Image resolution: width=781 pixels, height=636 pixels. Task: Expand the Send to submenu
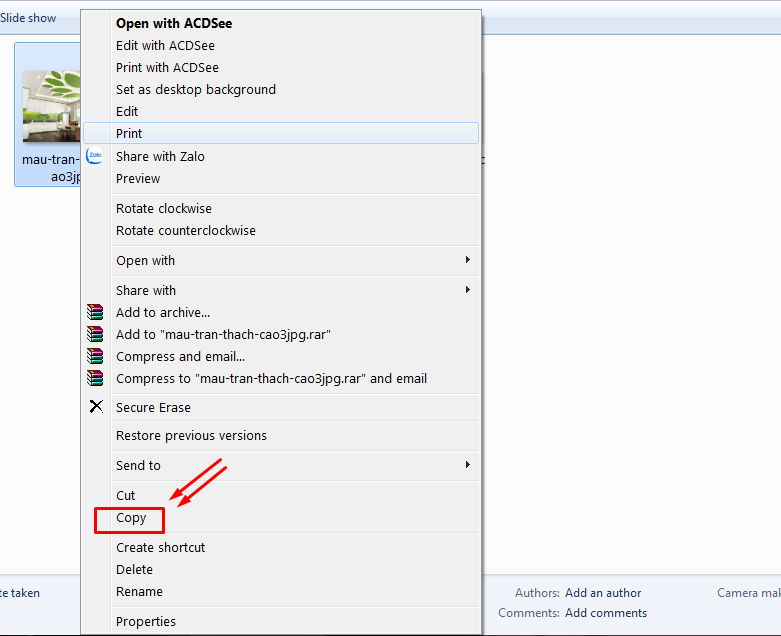[468, 466]
